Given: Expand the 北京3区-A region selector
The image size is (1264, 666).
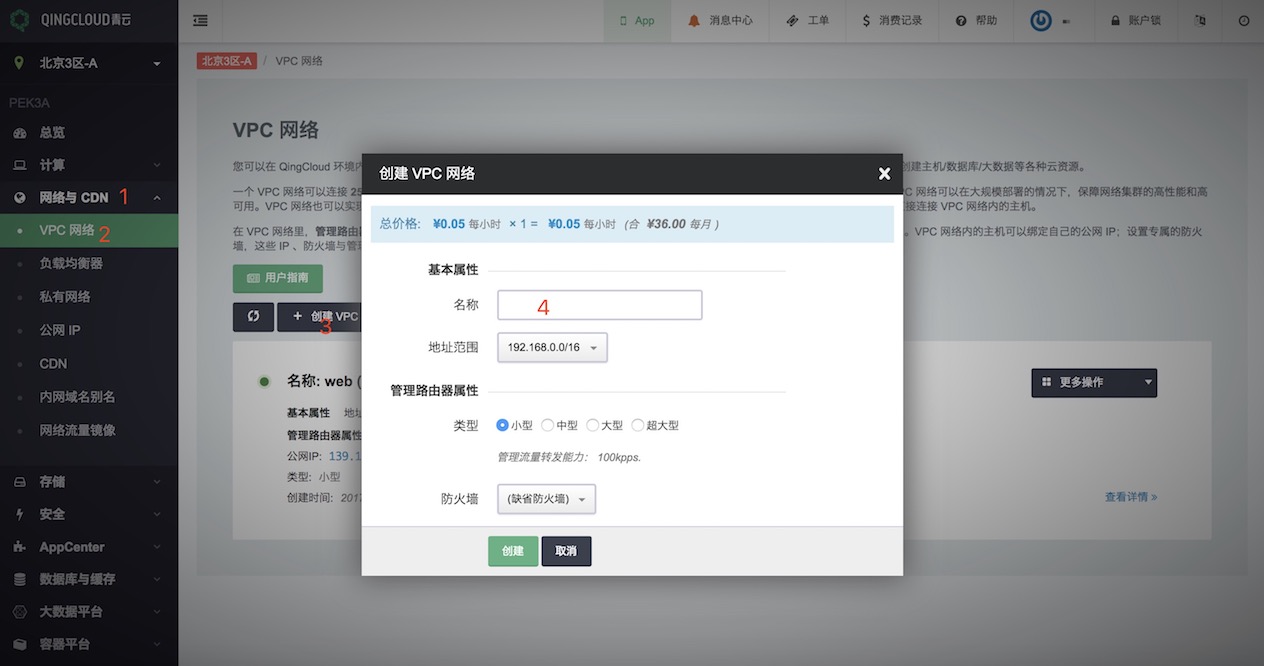Looking at the screenshot, I should tap(88, 63).
